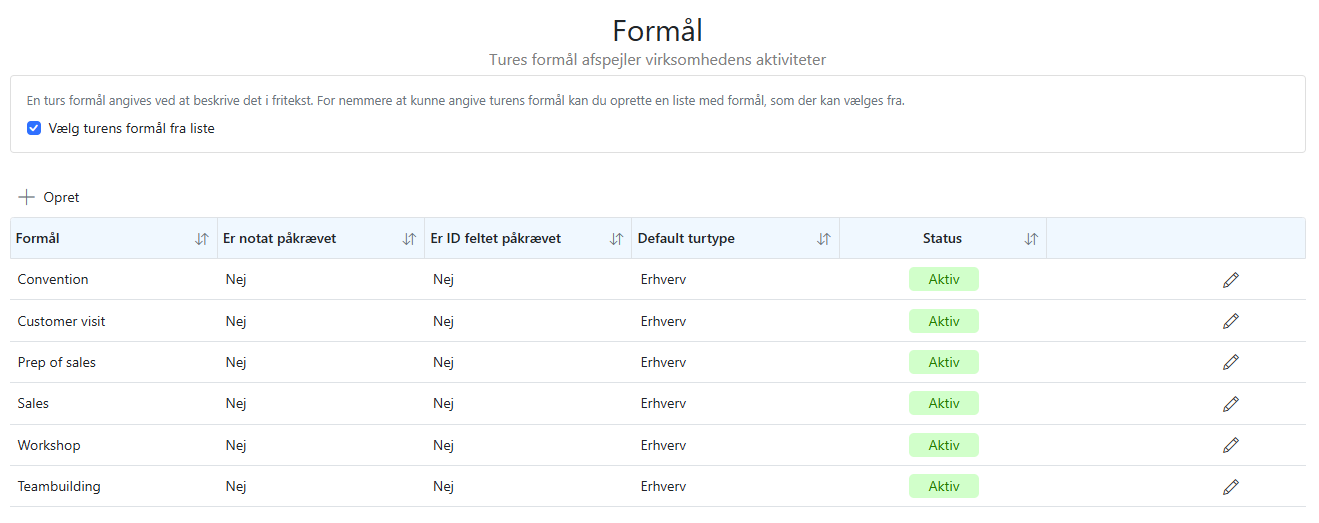This screenshot has width=1319, height=523.
Task: Toggle 'Vælg turens formål fra liste' checkbox
Action: point(34,128)
